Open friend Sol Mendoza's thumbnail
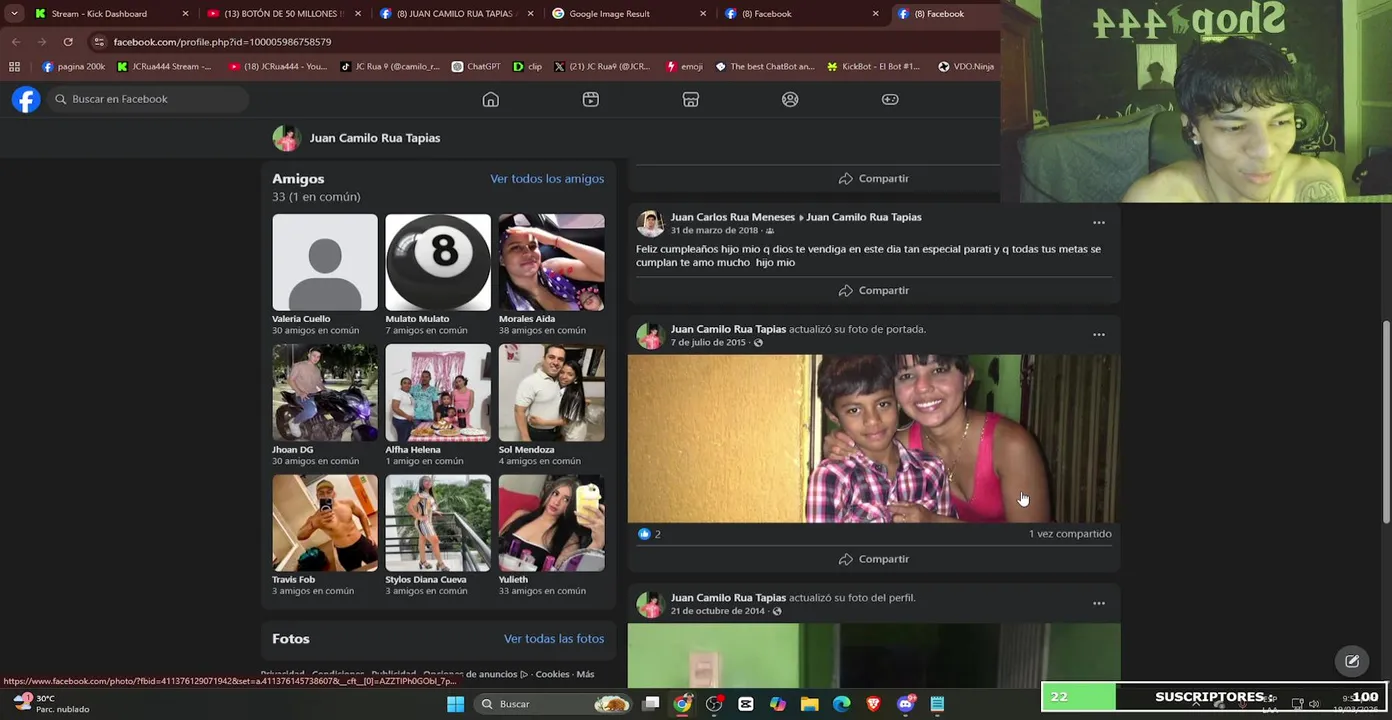Image resolution: width=1392 pixels, height=720 pixels. pyautogui.click(x=551, y=392)
